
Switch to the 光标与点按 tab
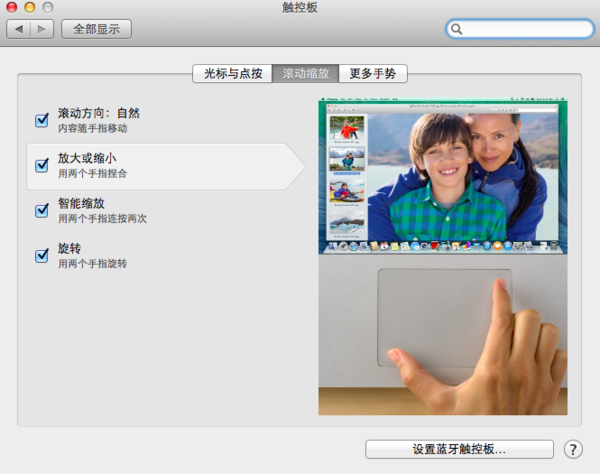click(x=233, y=73)
